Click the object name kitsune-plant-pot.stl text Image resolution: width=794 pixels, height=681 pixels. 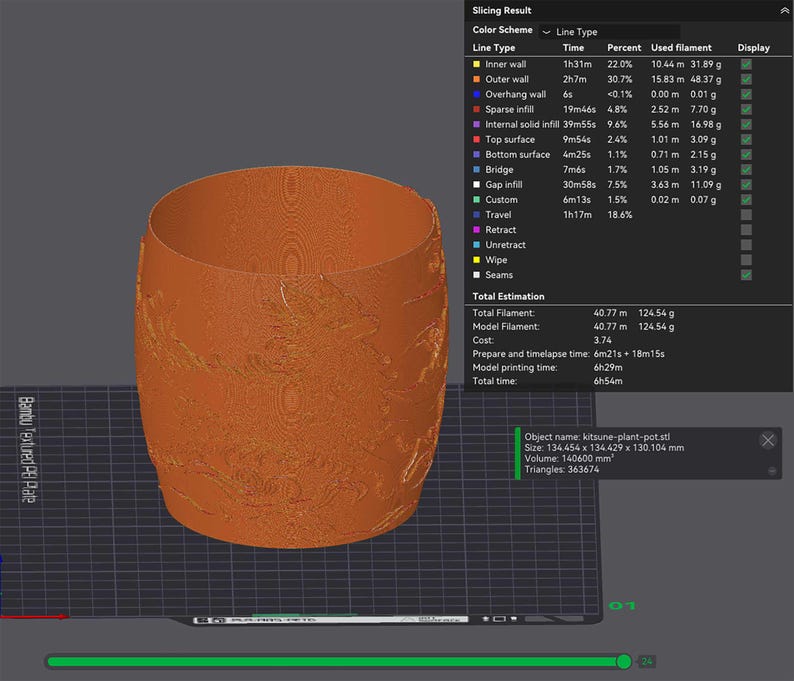coord(626,436)
